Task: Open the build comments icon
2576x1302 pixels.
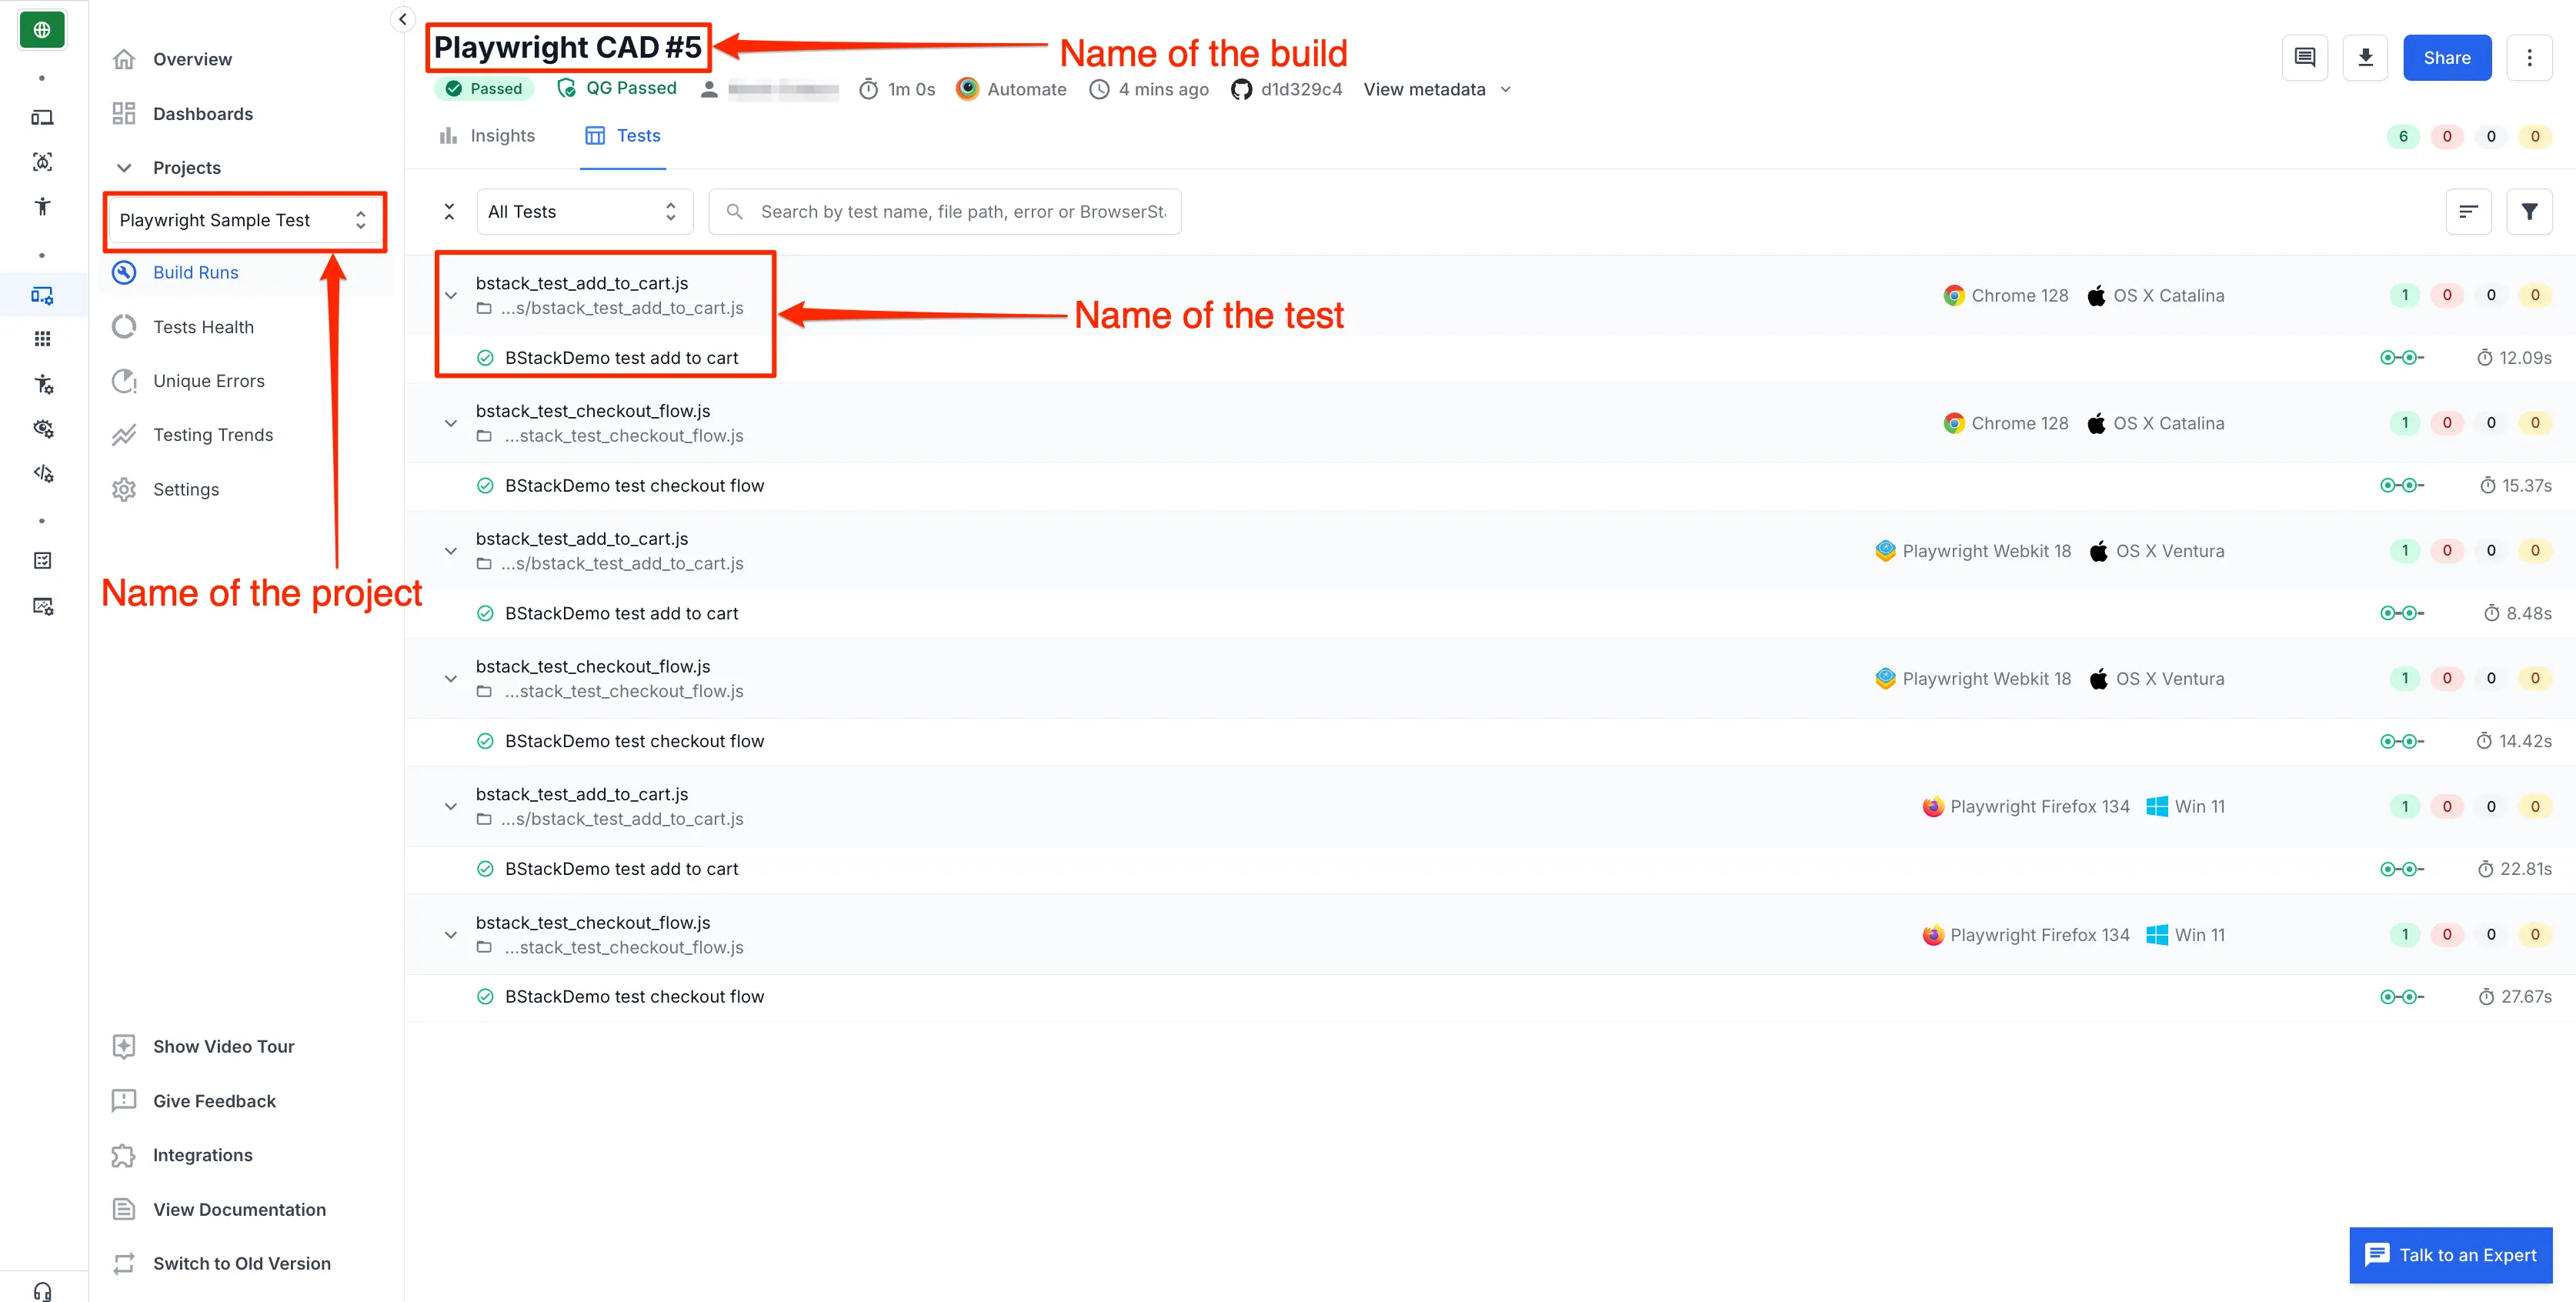Action: (2304, 58)
